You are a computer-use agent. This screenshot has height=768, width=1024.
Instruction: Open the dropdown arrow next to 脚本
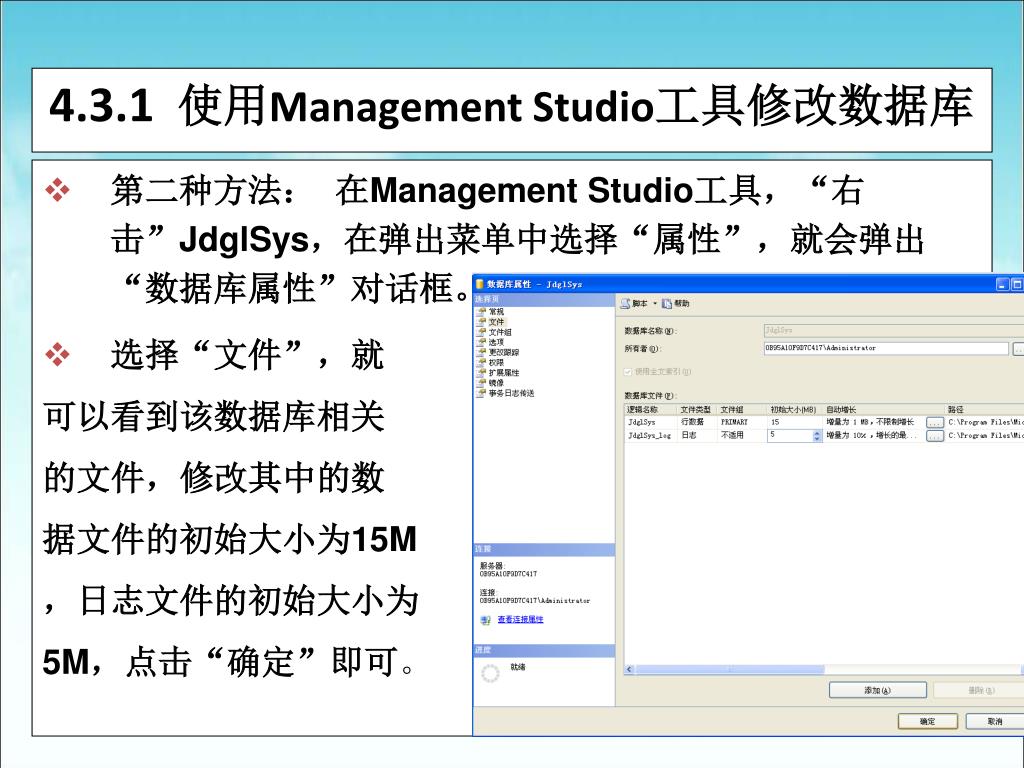[655, 304]
